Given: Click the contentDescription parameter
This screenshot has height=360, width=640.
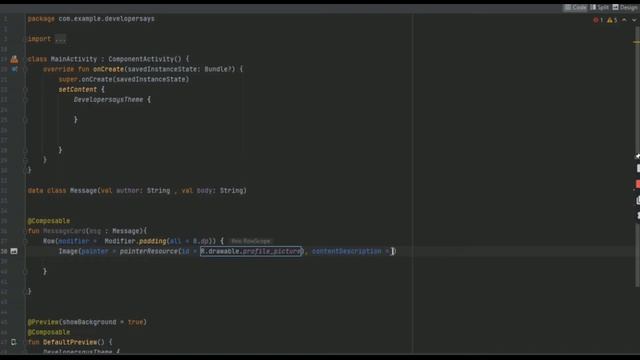Looking at the screenshot, I should click(x=347, y=251).
